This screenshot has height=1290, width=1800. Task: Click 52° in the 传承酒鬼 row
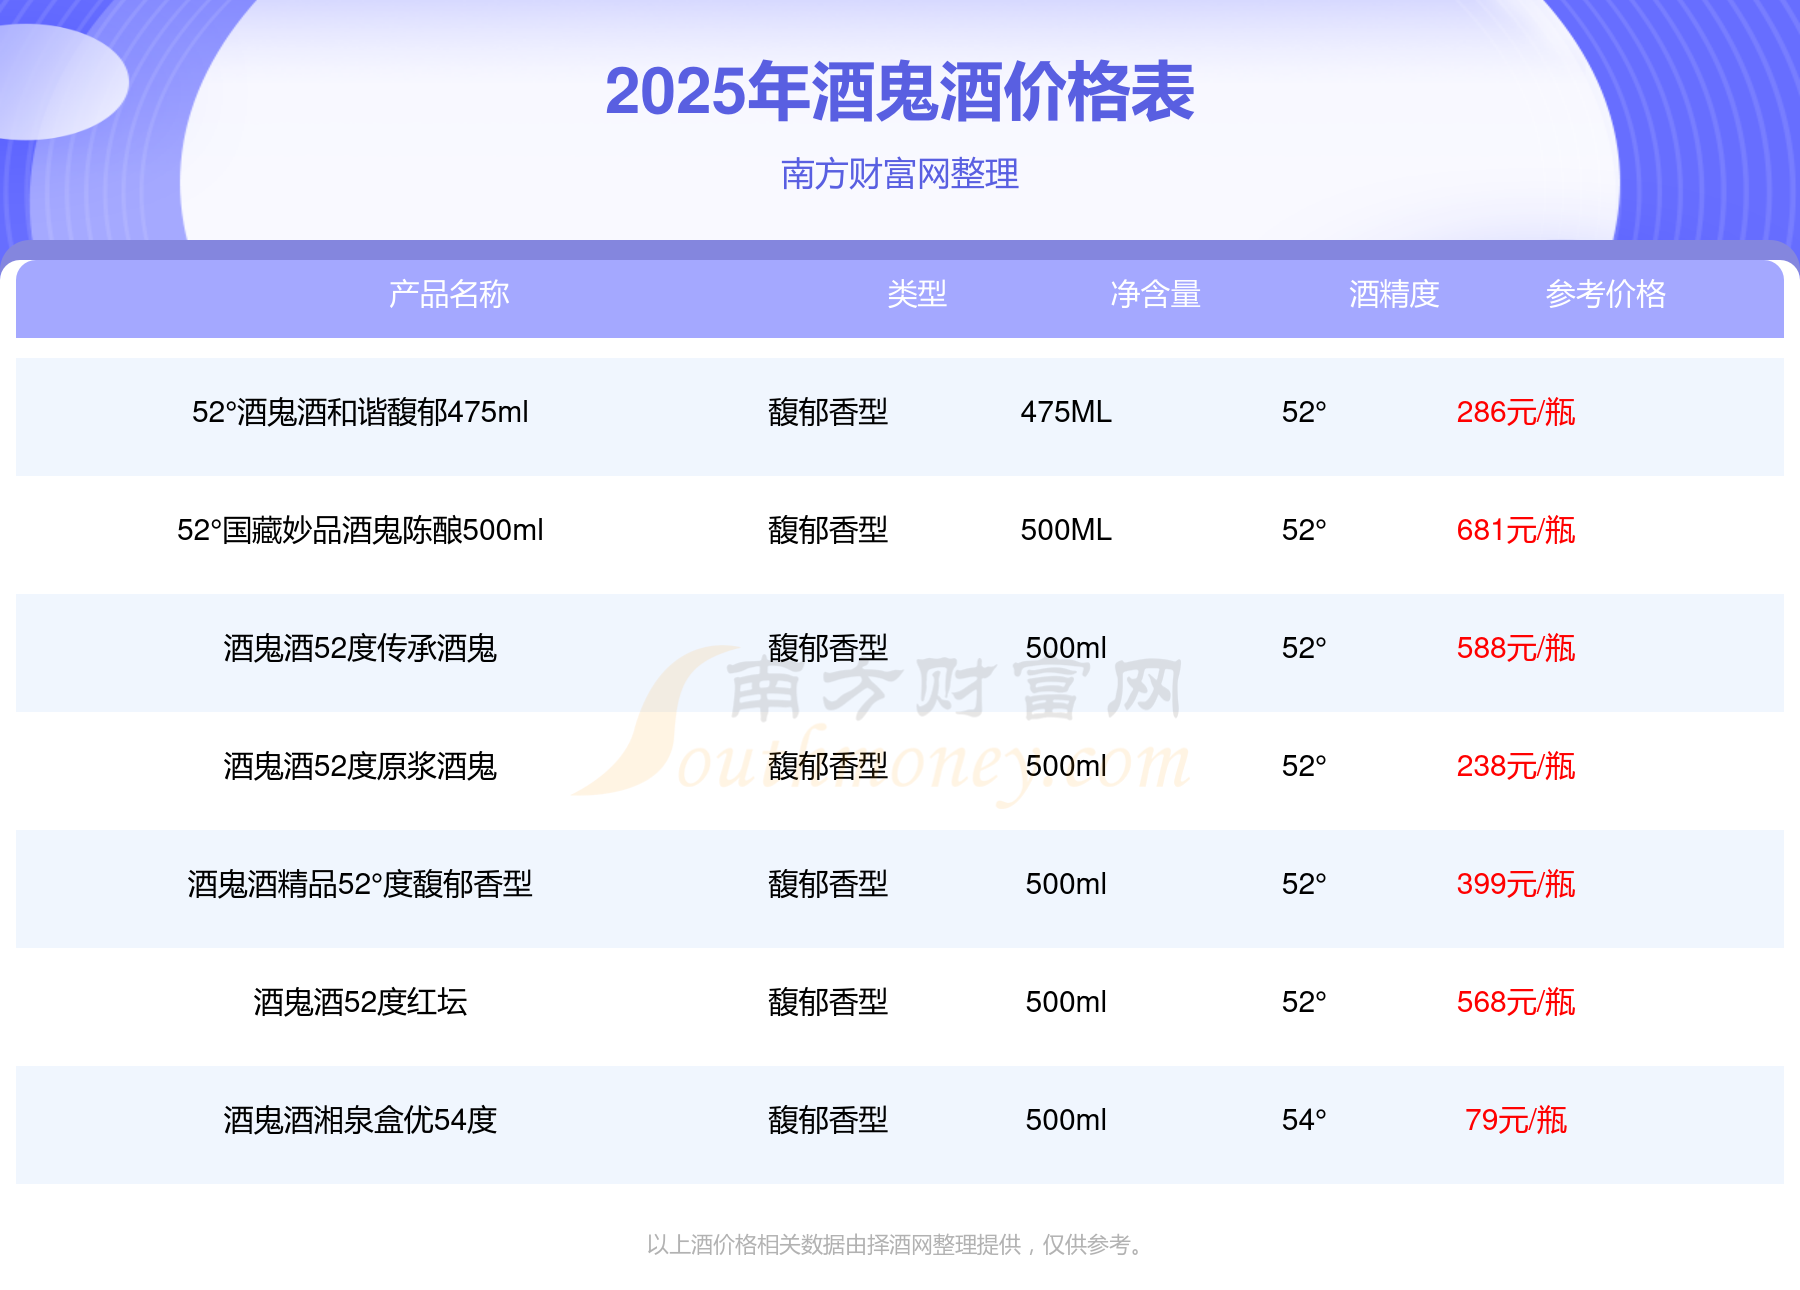pos(1304,648)
